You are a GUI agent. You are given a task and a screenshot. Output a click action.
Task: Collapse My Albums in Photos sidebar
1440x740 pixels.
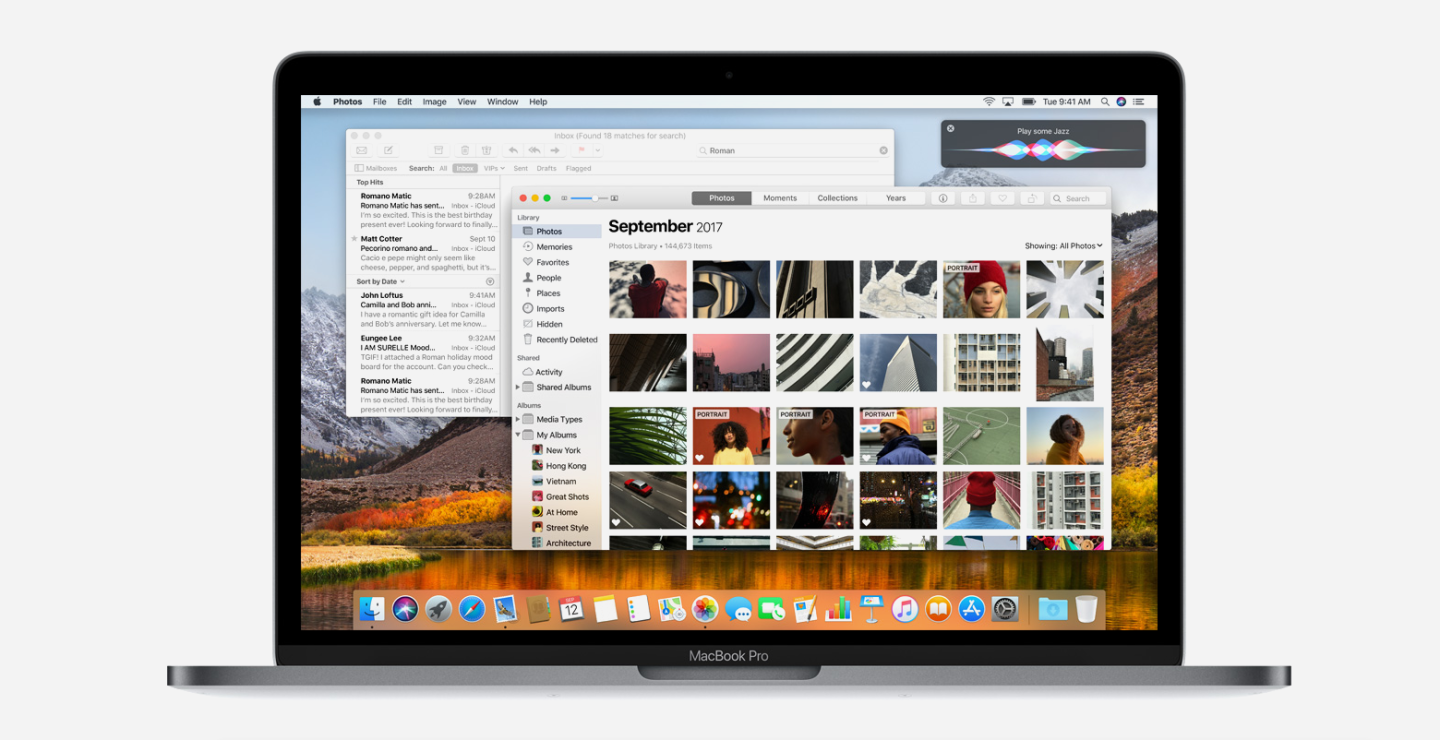point(518,435)
